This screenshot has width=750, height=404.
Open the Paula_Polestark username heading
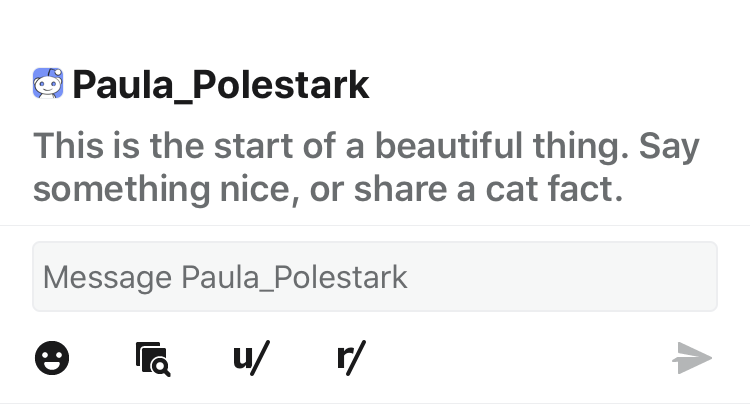coord(221,86)
